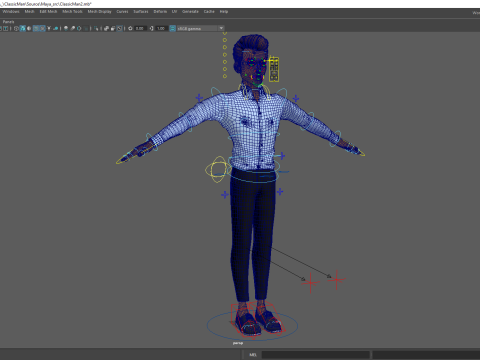Select the blue root circle control
The height and width of the screenshot is (360, 480).
coord(252,326)
